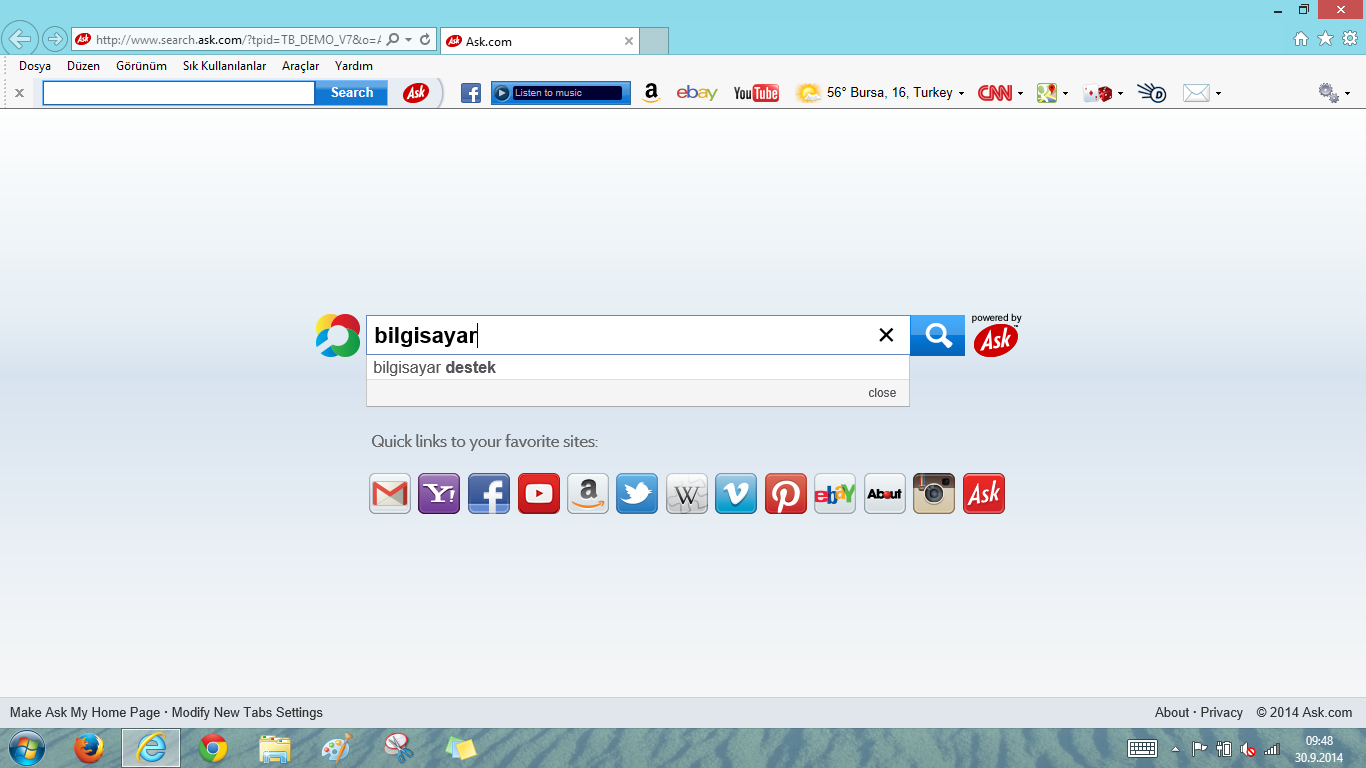Open toolbar settings gear dropdown
The image size is (1366, 768).
1334,93
